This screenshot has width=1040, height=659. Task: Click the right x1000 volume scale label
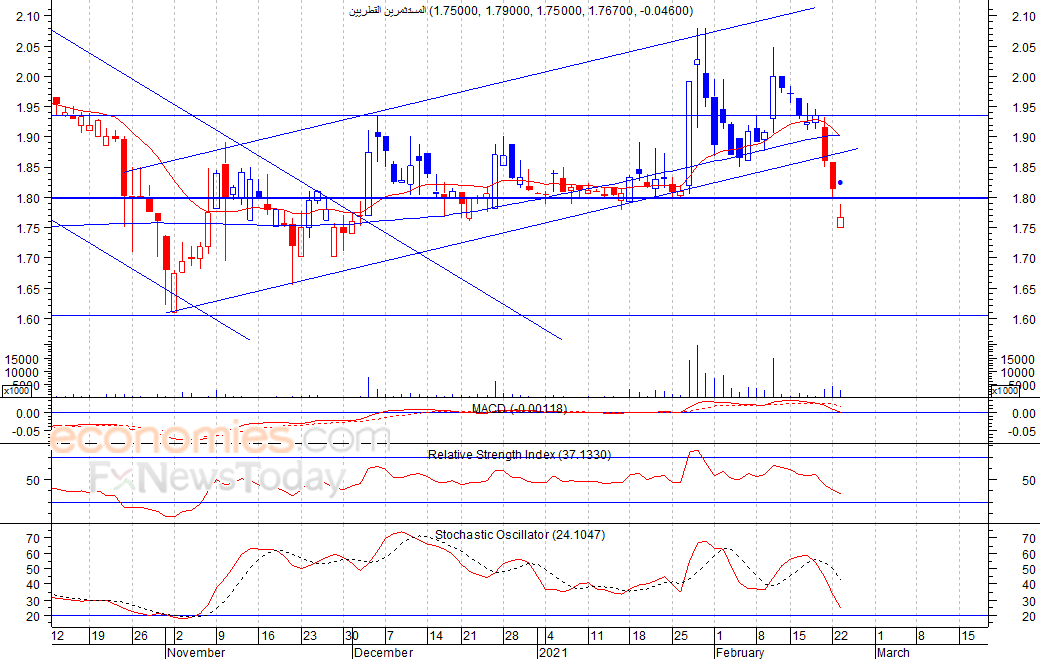pyautogui.click(x=1005, y=392)
